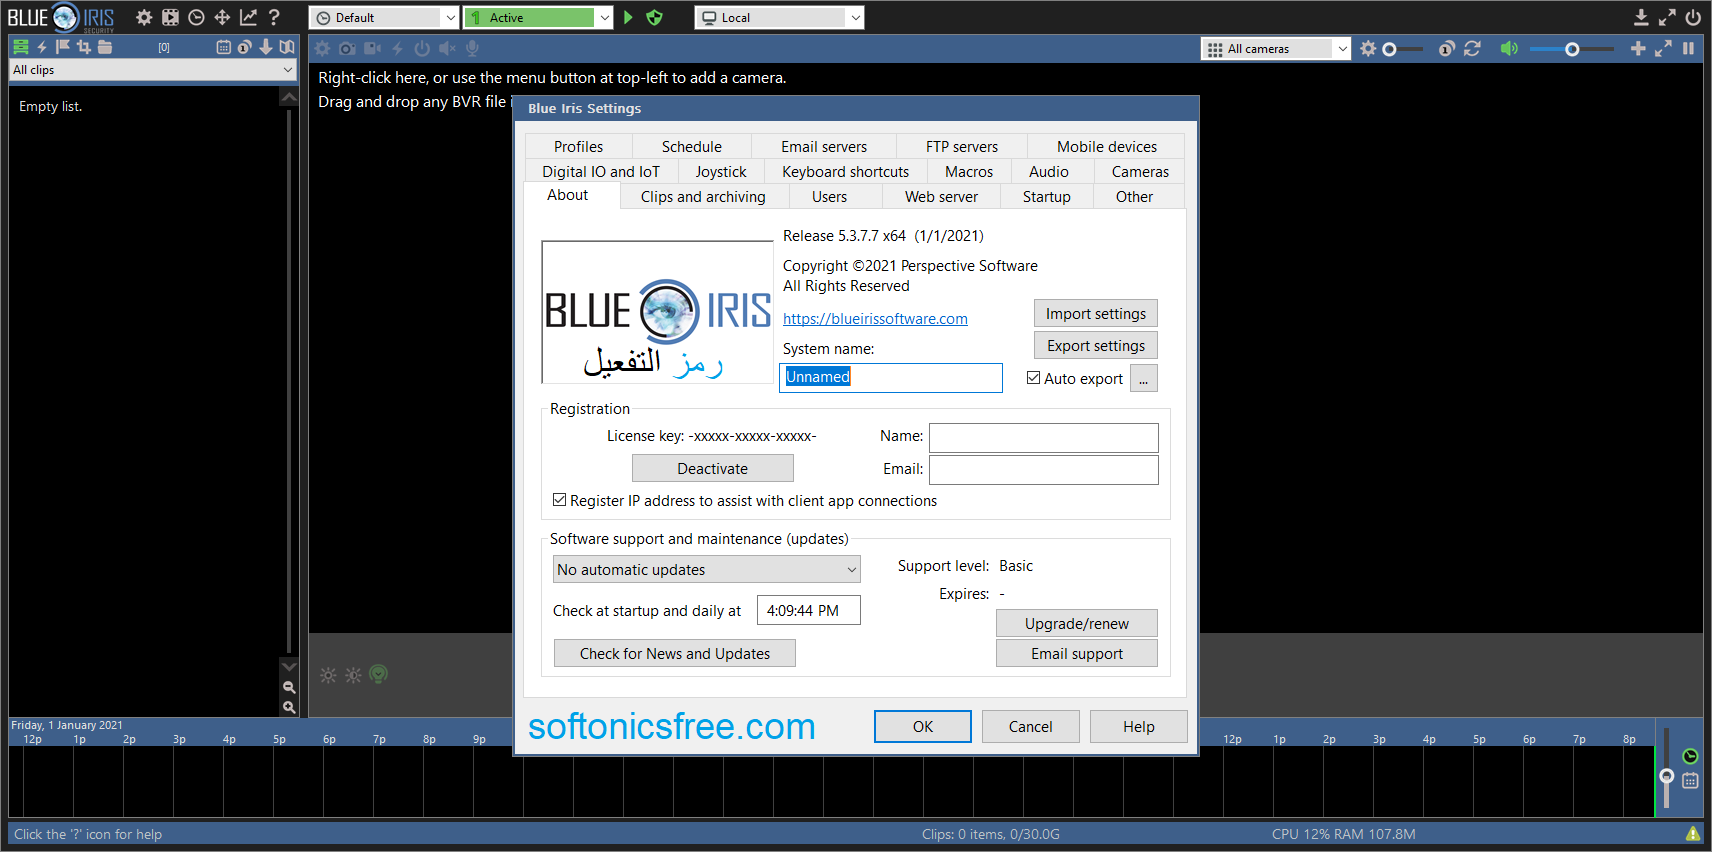Click the slider beside the cameras gear icon
The image size is (1712, 852).
click(1402, 49)
